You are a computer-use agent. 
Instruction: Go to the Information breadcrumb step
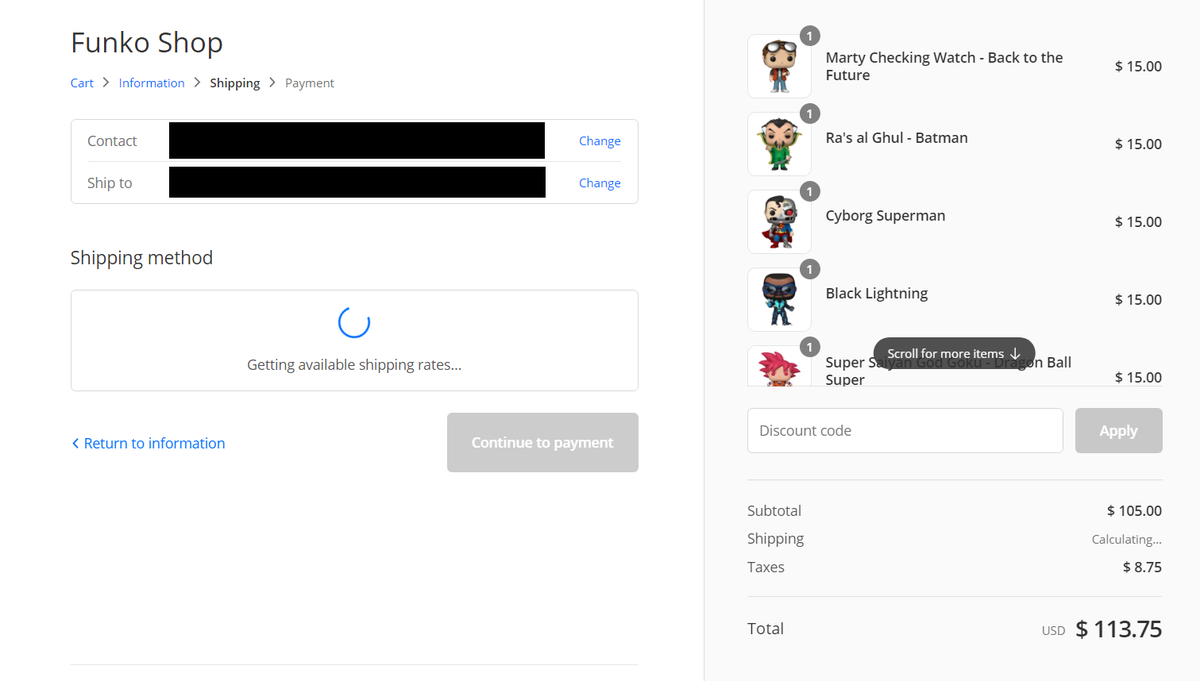[151, 83]
